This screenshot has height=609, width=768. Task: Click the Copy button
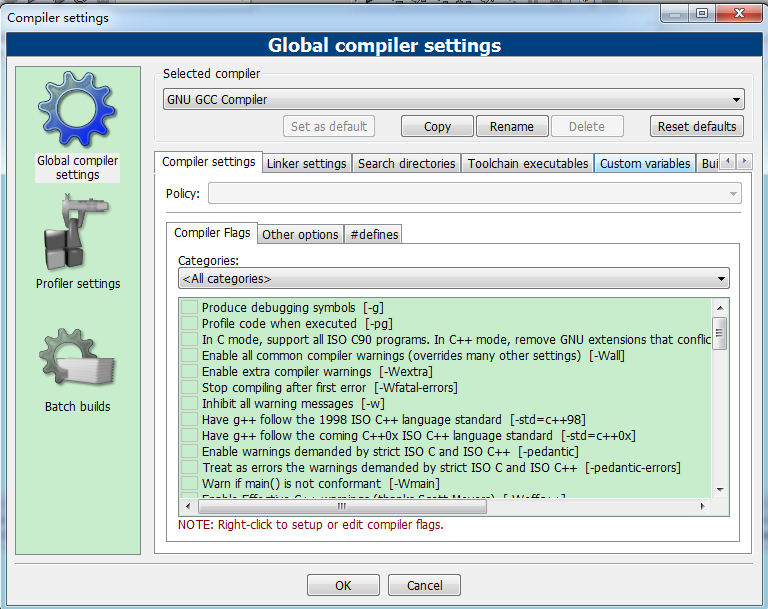coord(437,126)
